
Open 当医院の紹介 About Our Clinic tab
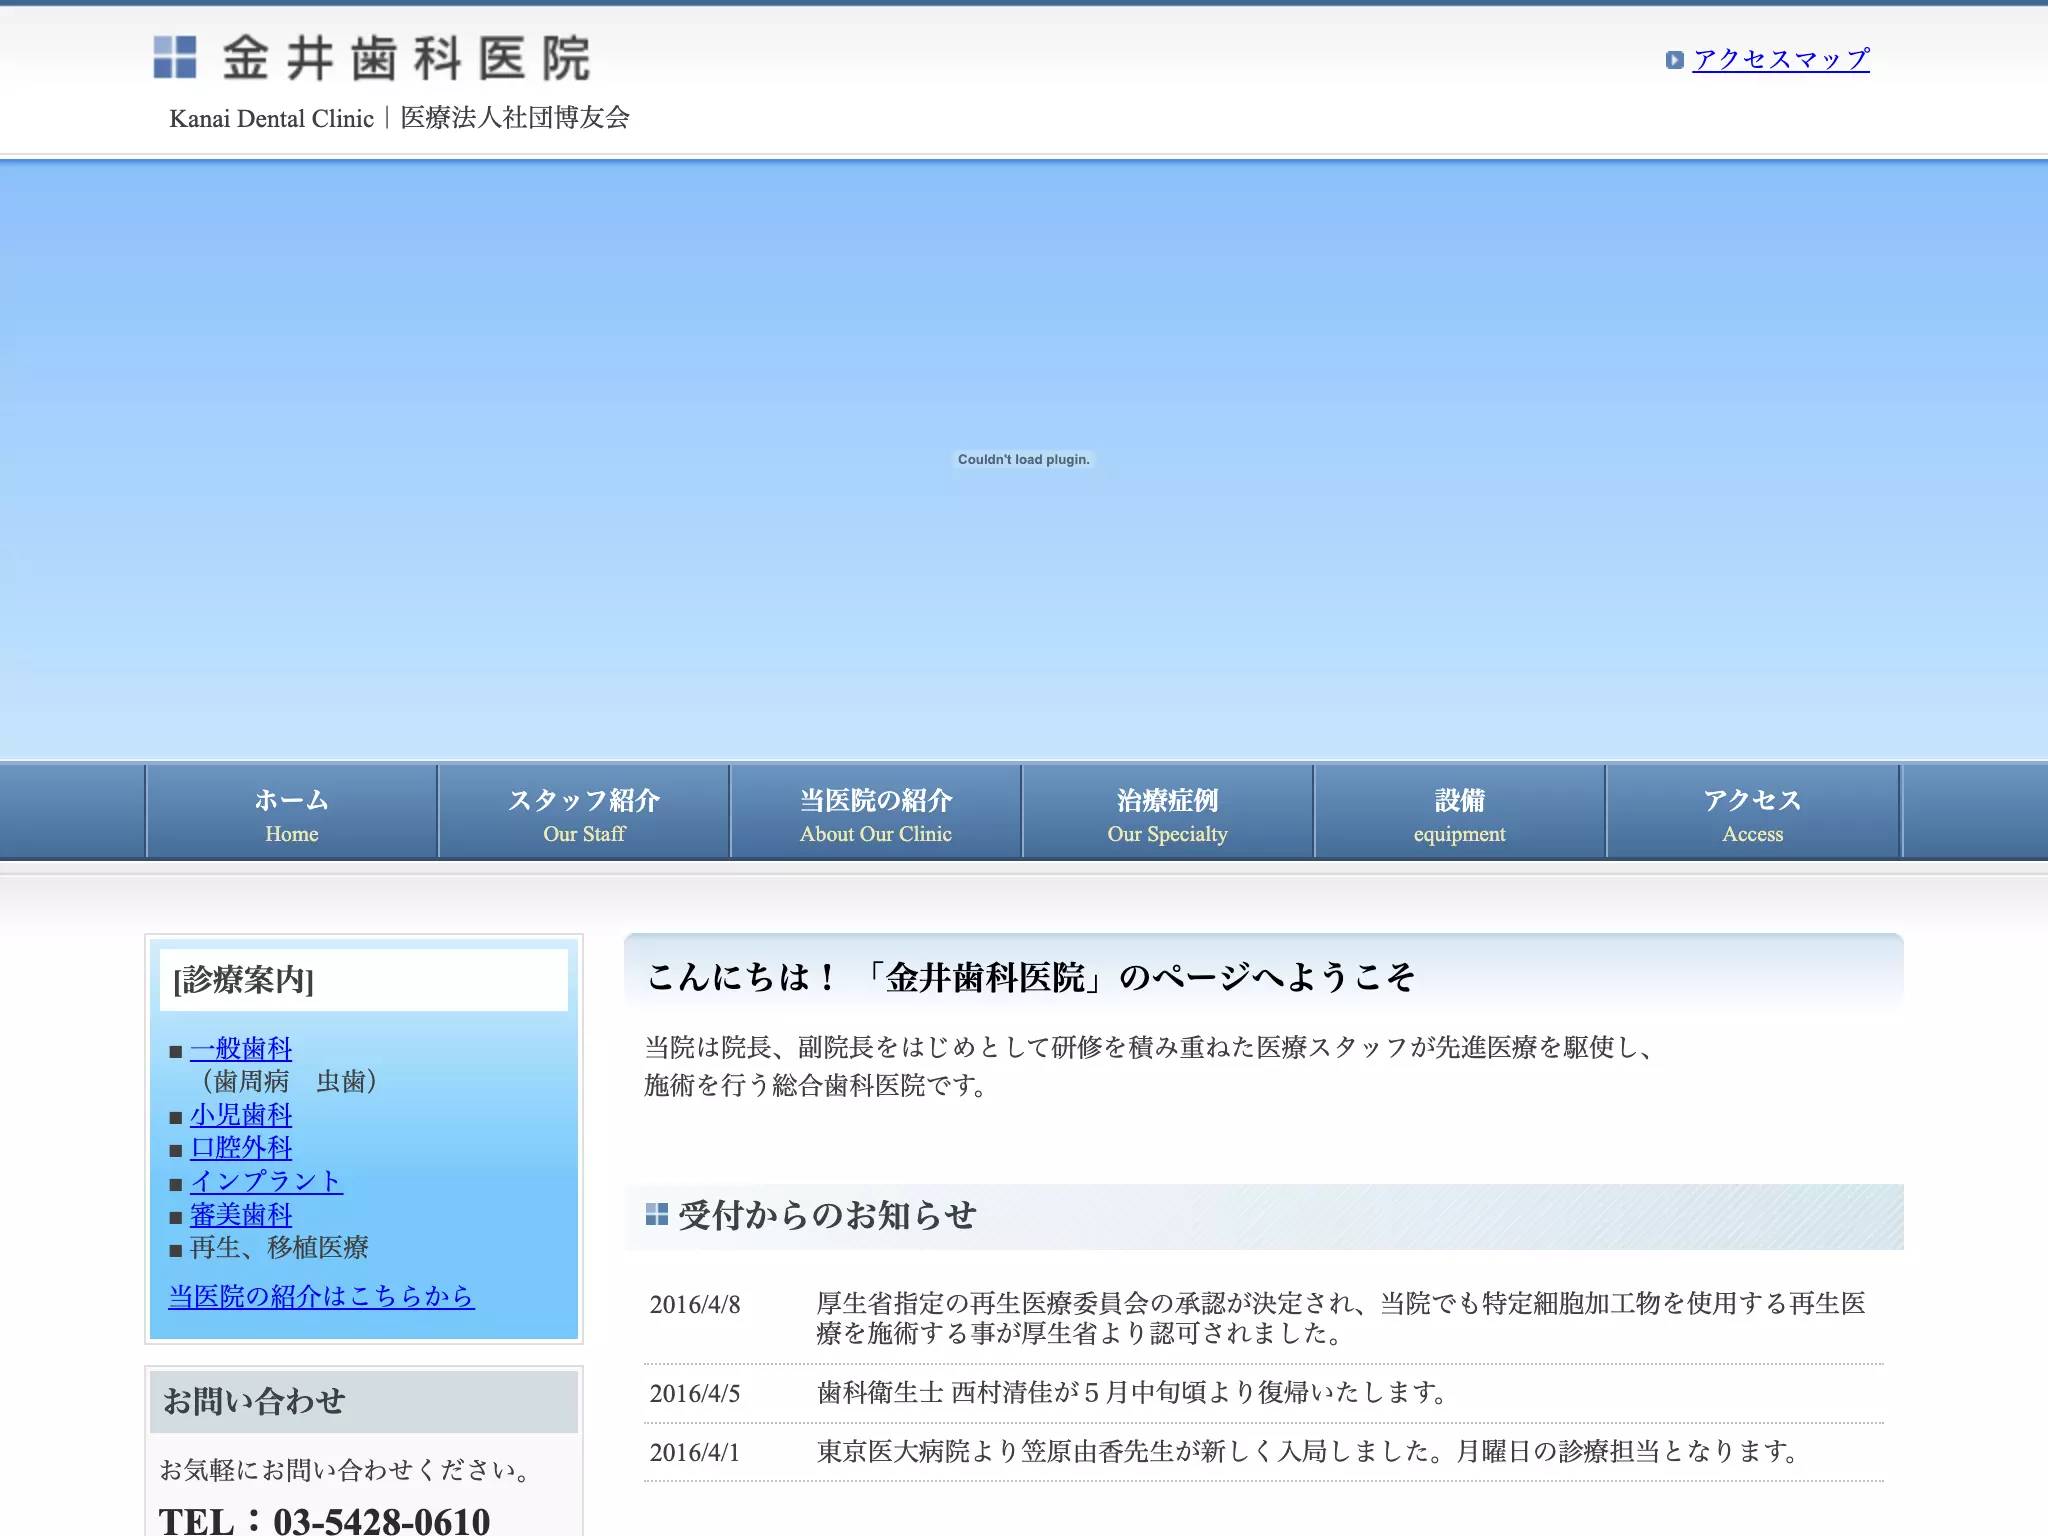(876, 812)
